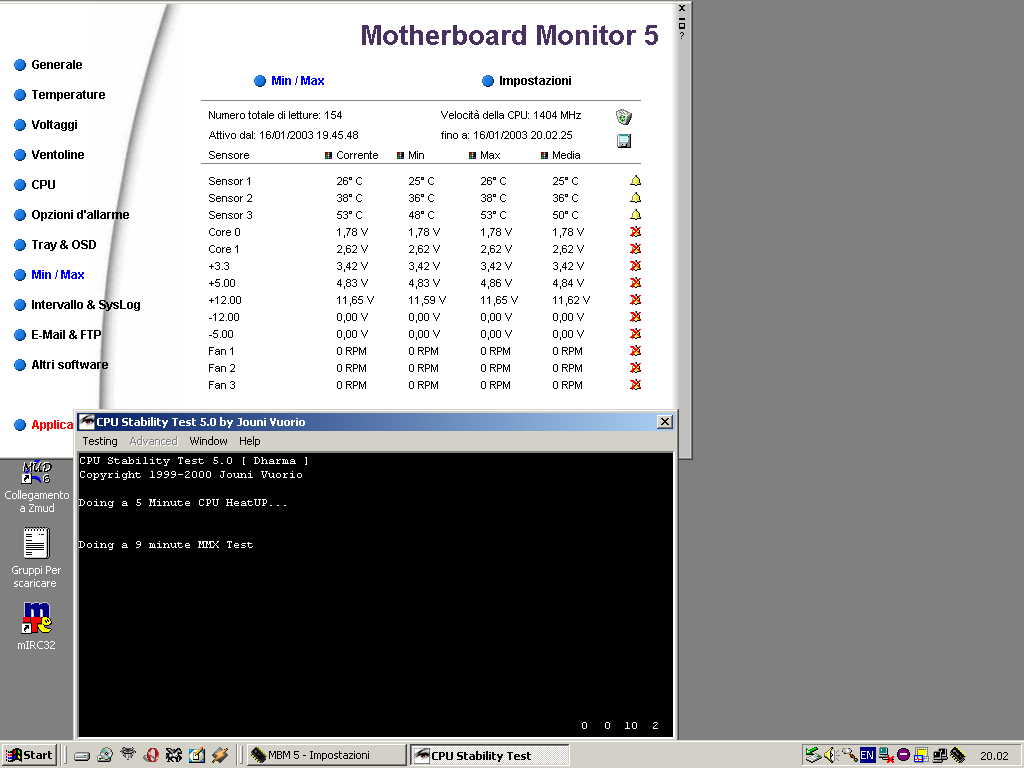Open the CPU settings section
The width and height of the screenshot is (1024, 768).
[35, 185]
